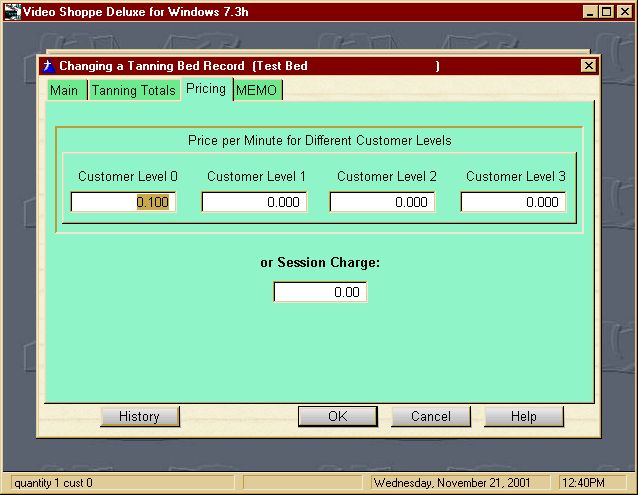Click into Customer Level 3 price field
Screen dimensions: 638x495
(513, 202)
